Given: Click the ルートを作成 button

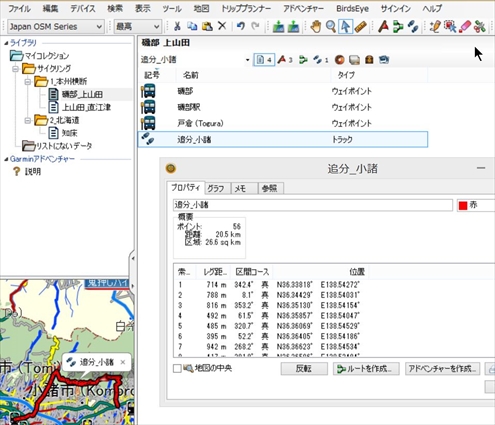Looking at the screenshot, I should coord(366,369).
